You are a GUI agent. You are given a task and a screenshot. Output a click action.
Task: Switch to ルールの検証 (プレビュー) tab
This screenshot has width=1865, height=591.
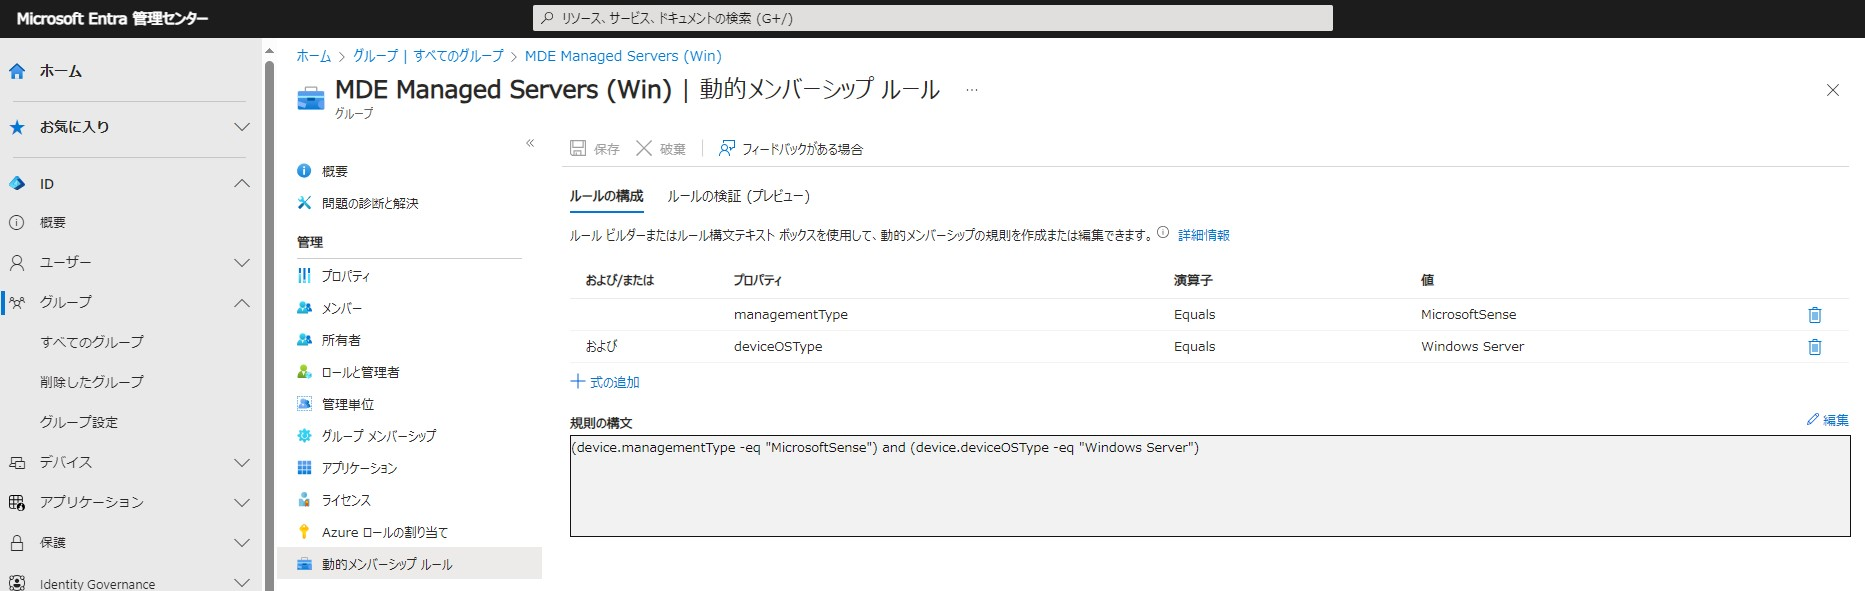[x=738, y=196]
